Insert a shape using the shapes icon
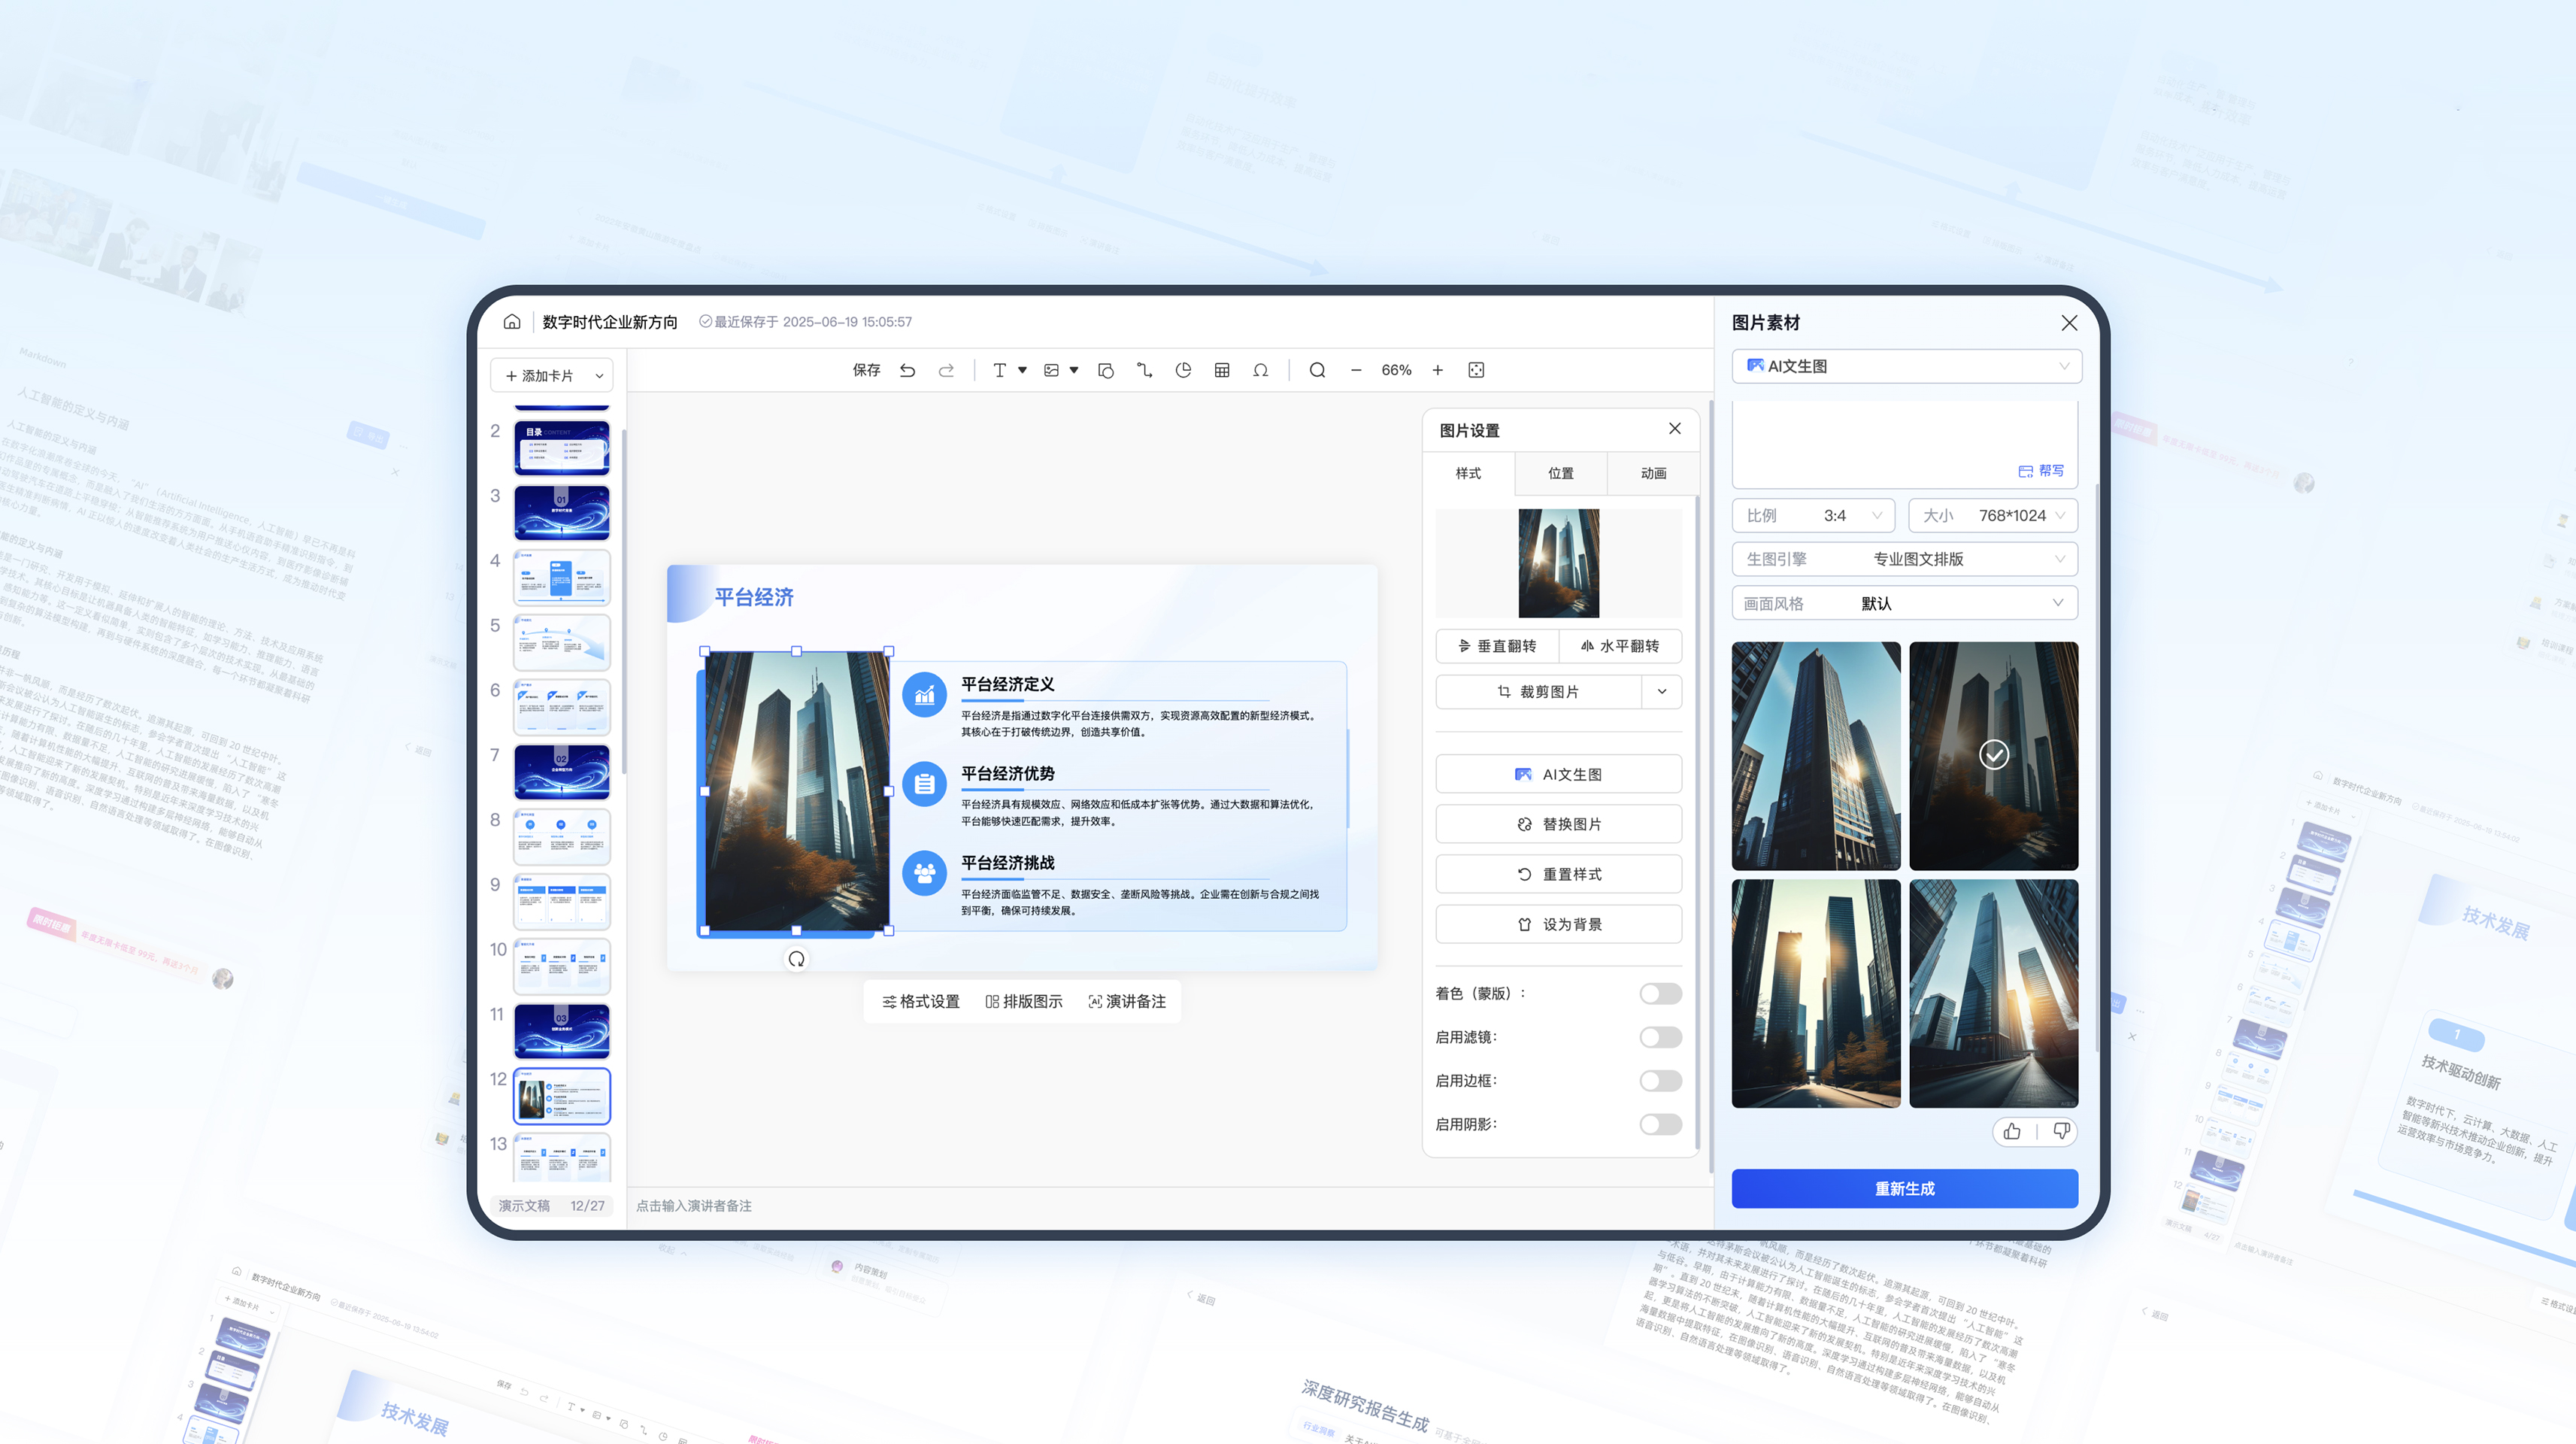Screen dimensions: 2576x1444 (x=1105, y=370)
